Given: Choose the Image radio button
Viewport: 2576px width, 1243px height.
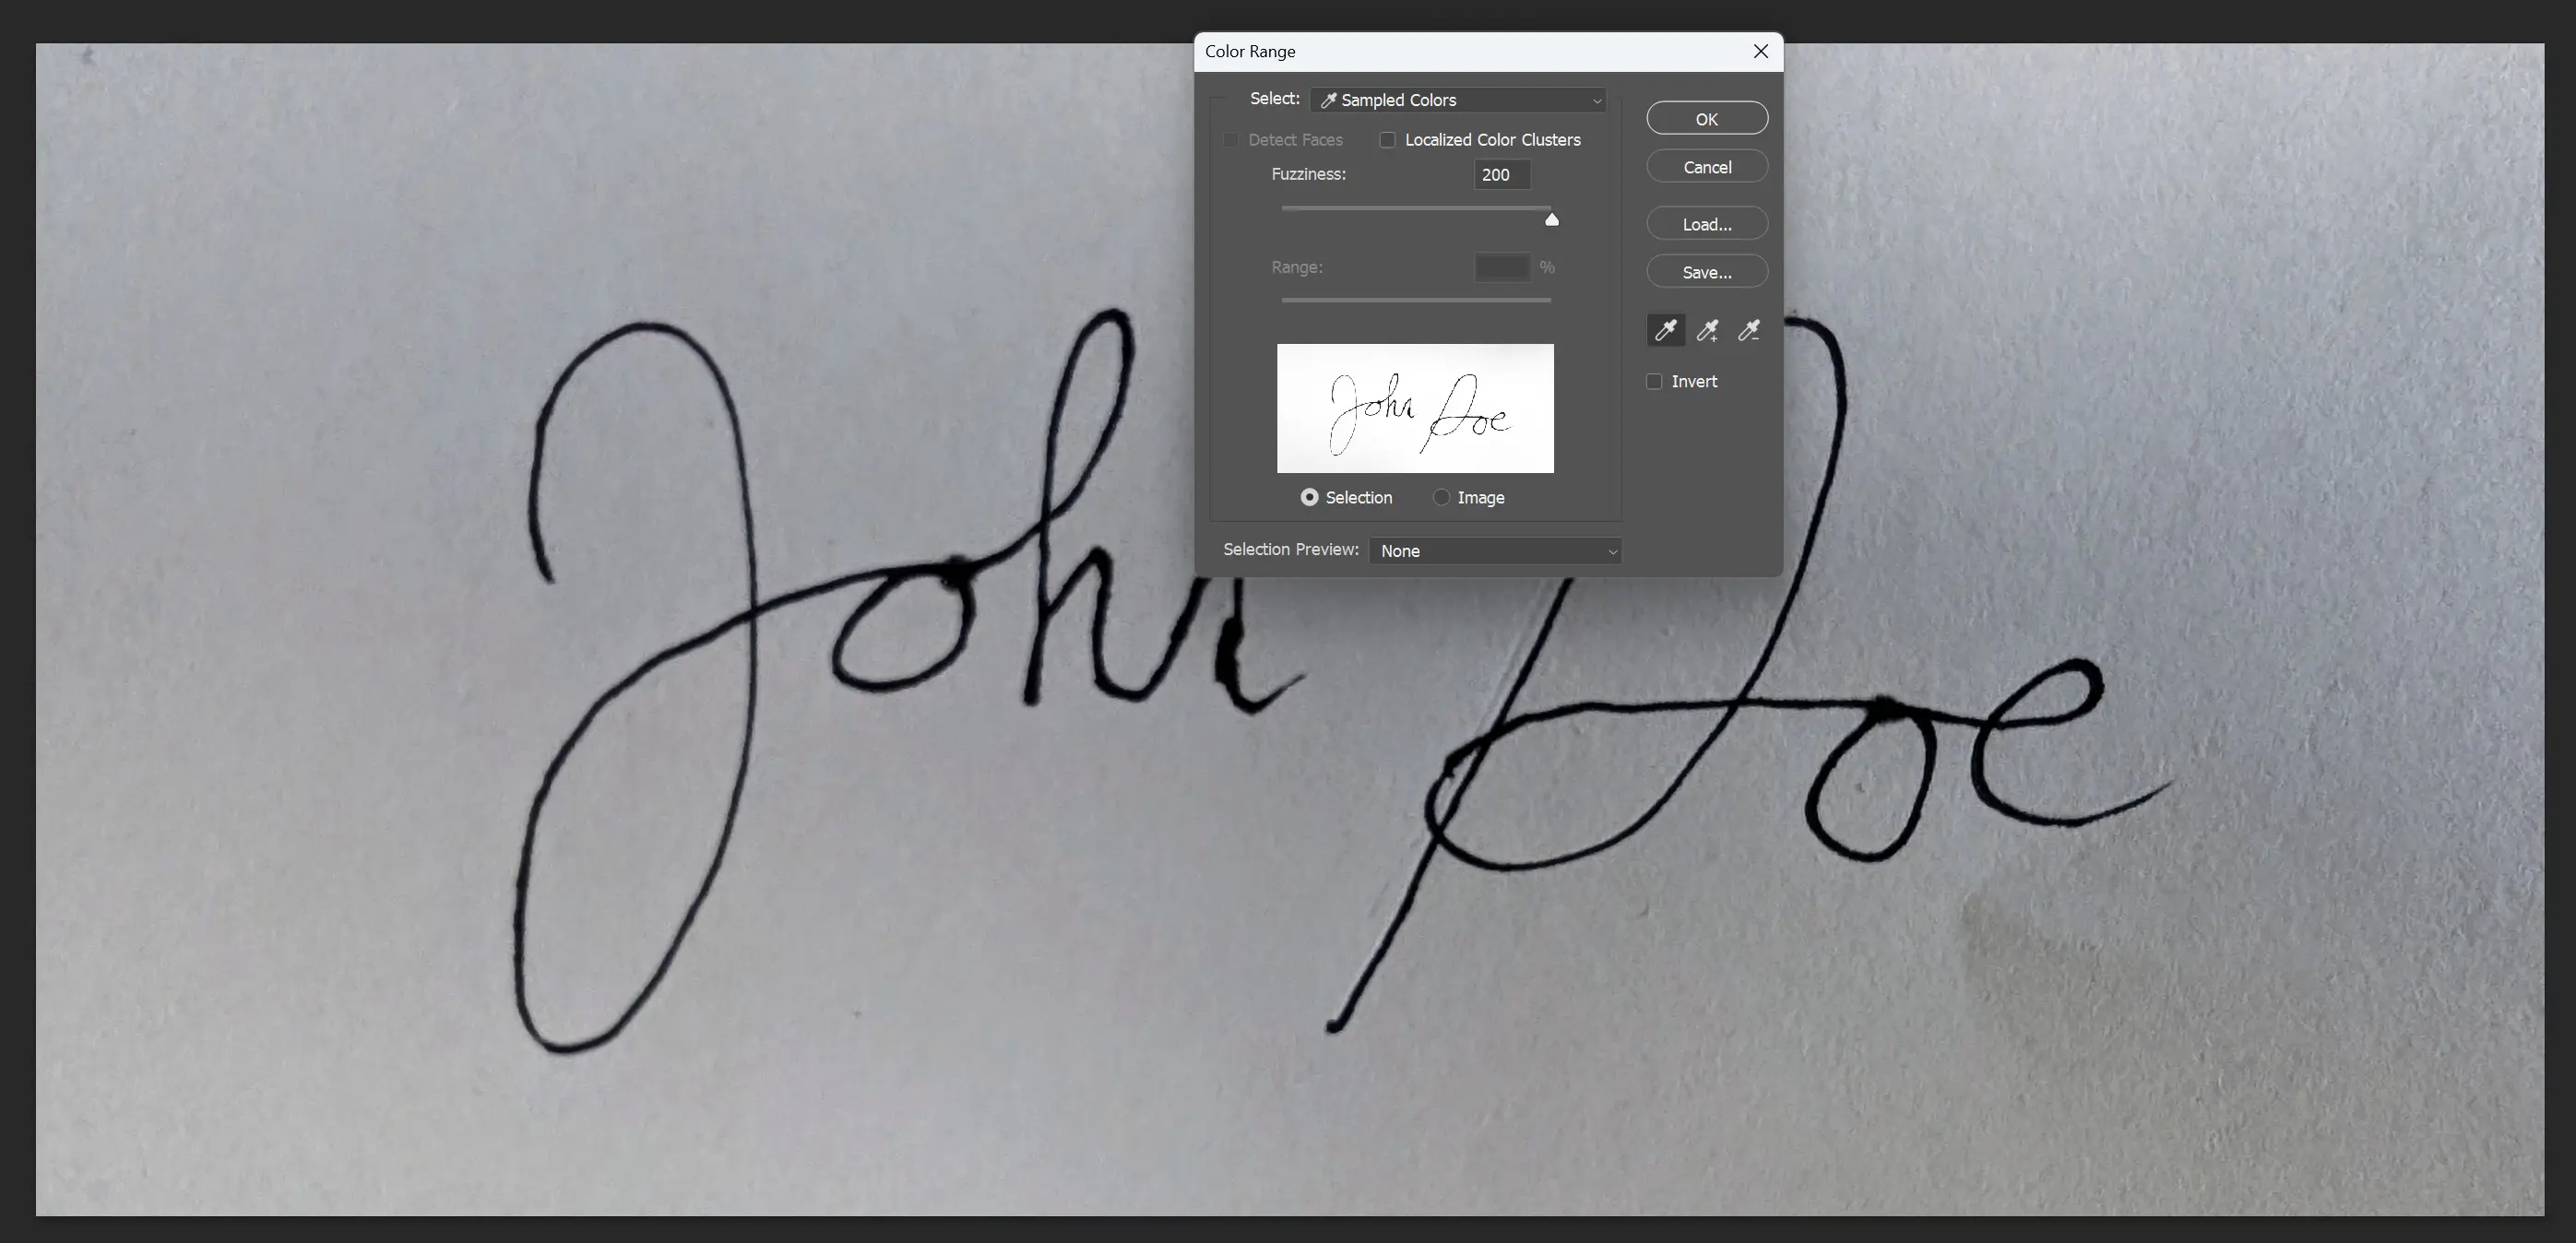Looking at the screenshot, I should tap(1441, 497).
